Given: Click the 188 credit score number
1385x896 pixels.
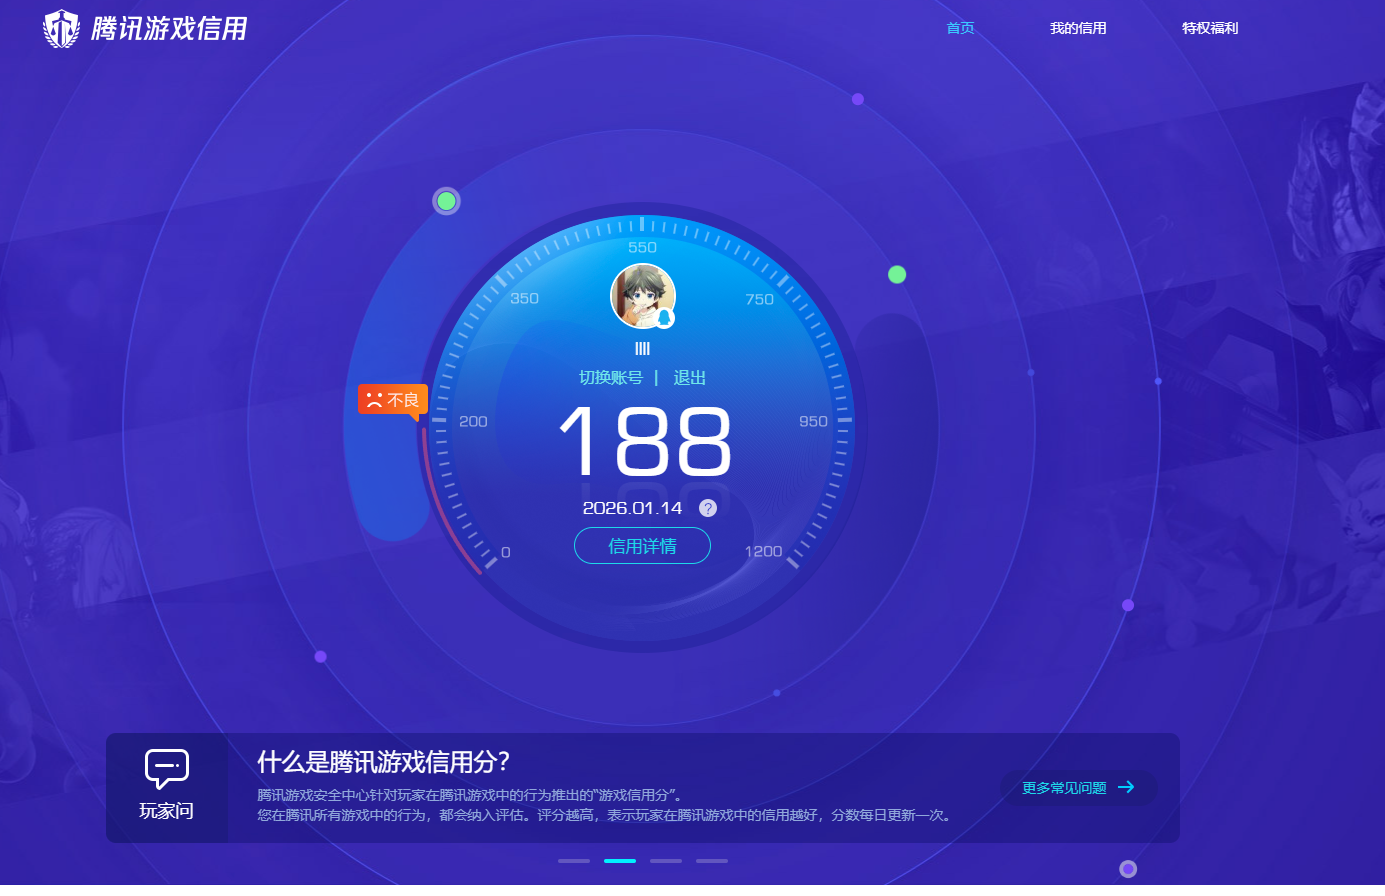Looking at the screenshot, I should 645,442.
